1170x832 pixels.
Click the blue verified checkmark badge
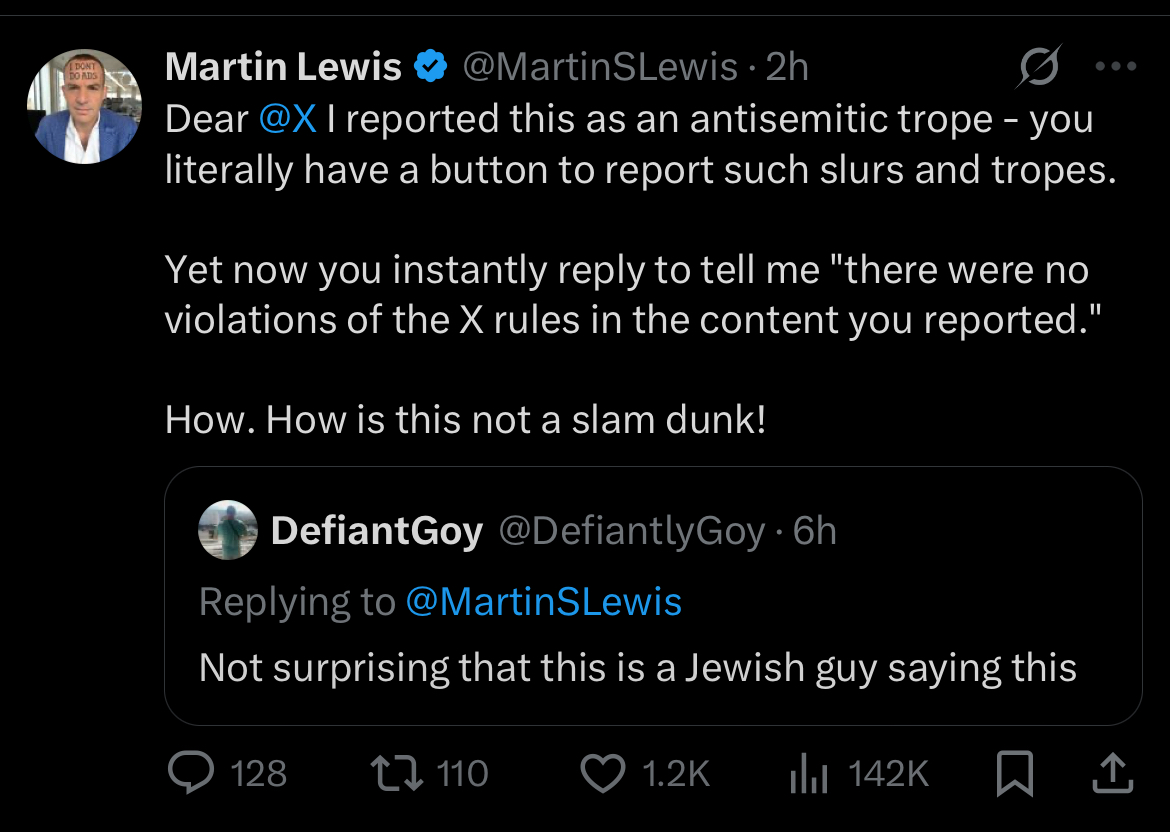coord(431,67)
